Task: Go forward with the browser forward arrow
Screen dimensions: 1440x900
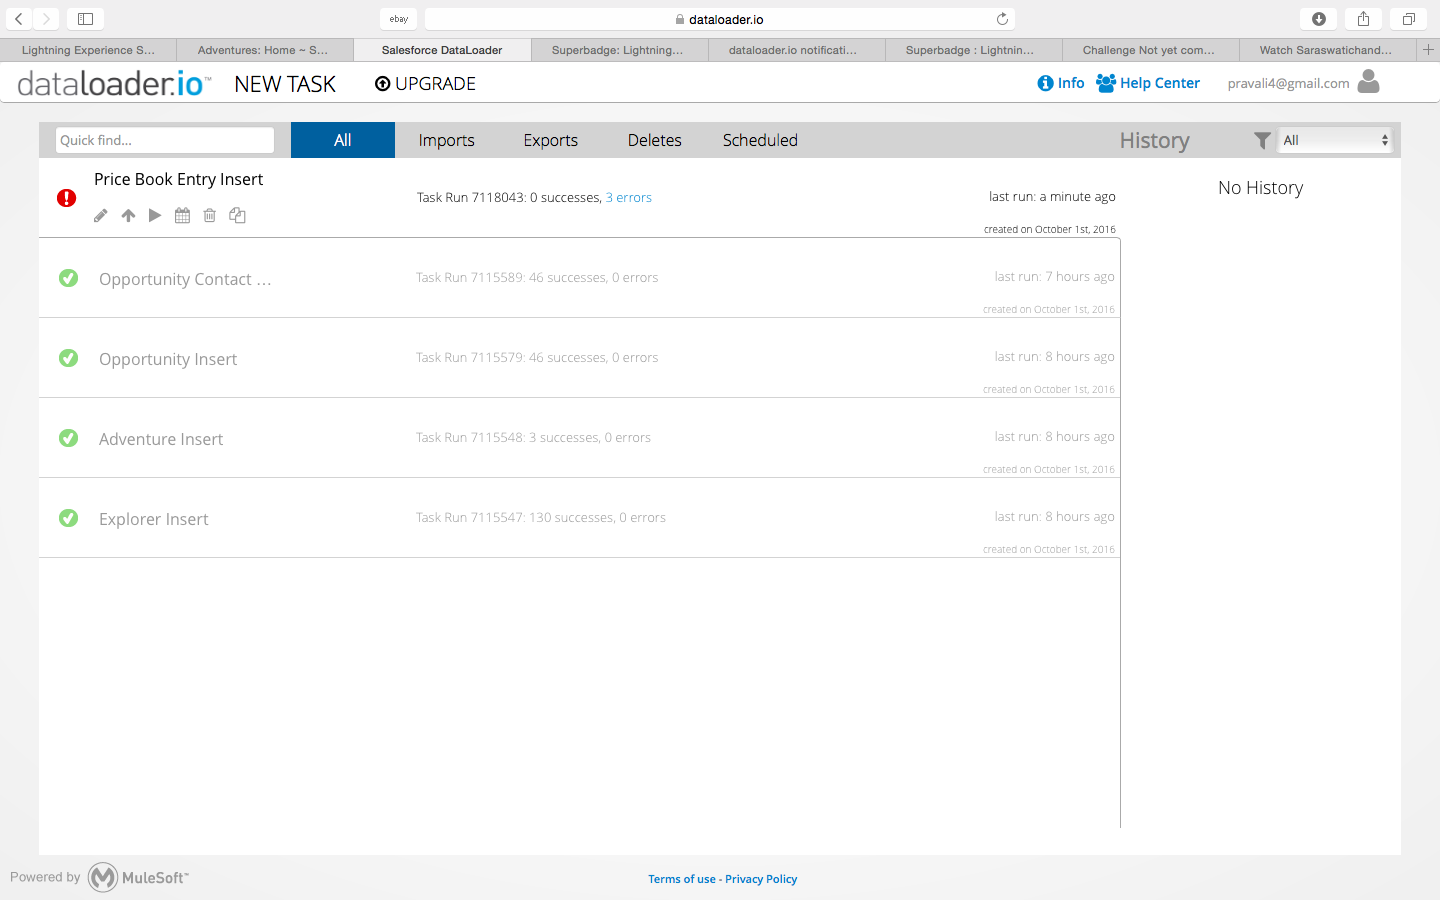Action: coord(46,19)
